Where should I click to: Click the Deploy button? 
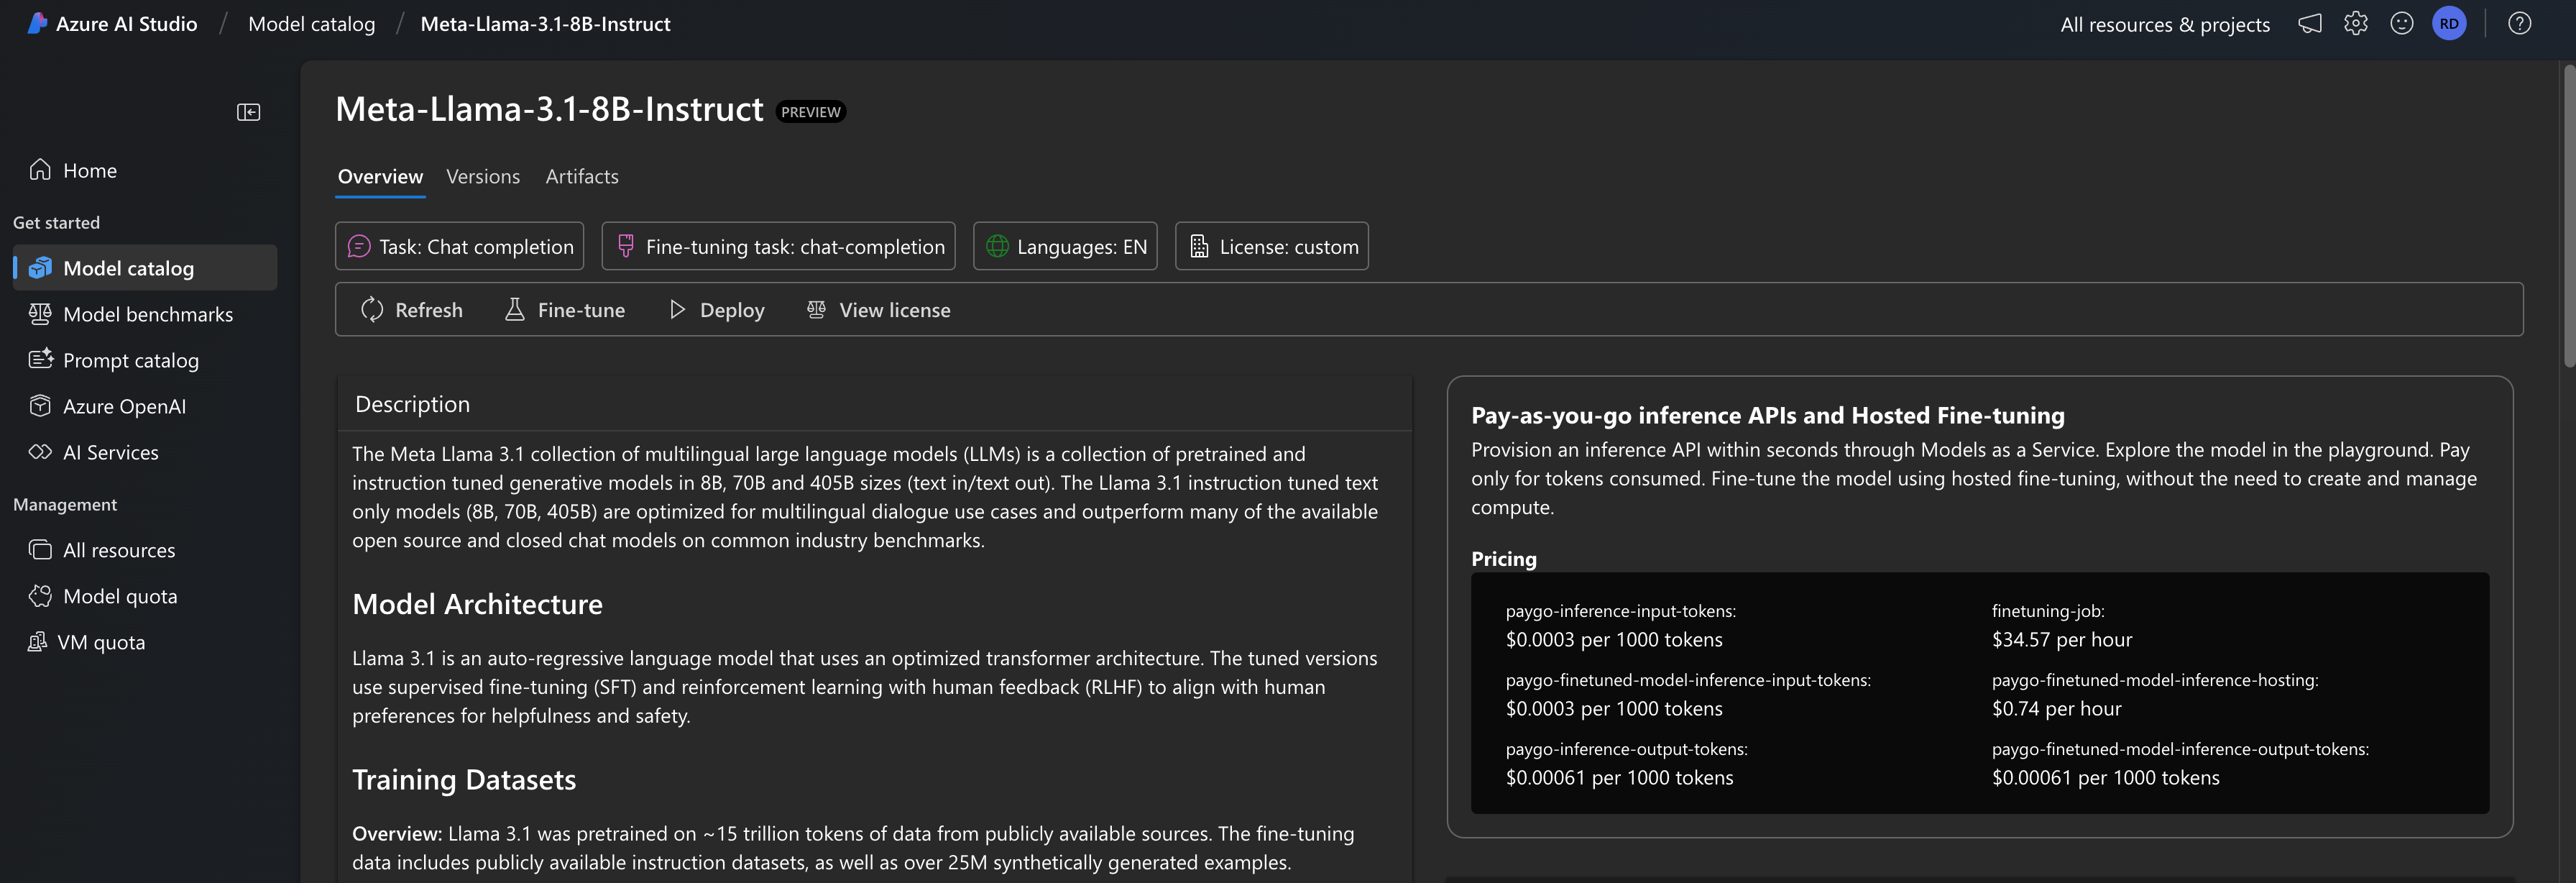(716, 310)
